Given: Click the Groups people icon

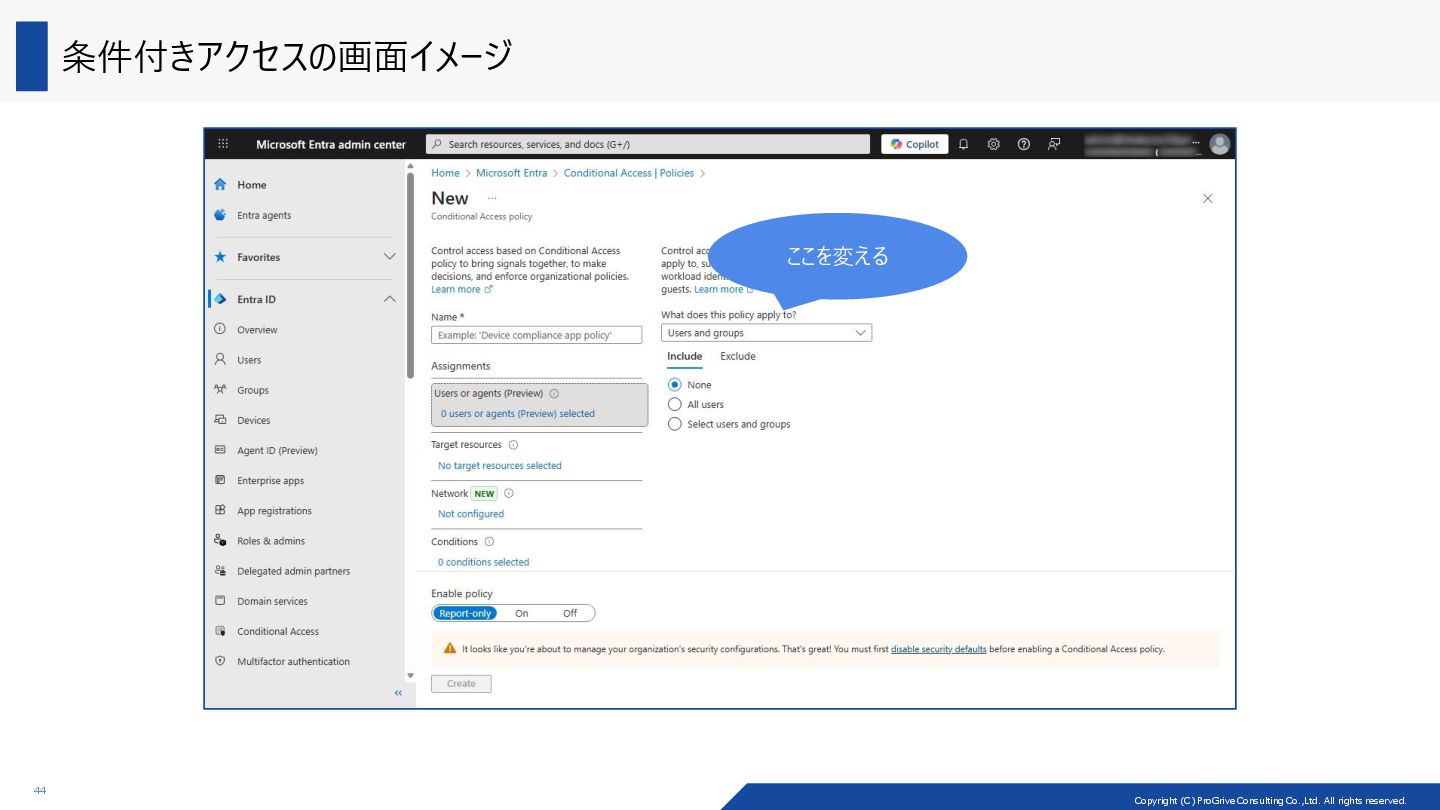Looking at the screenshot, I should [x=220, y=390].
